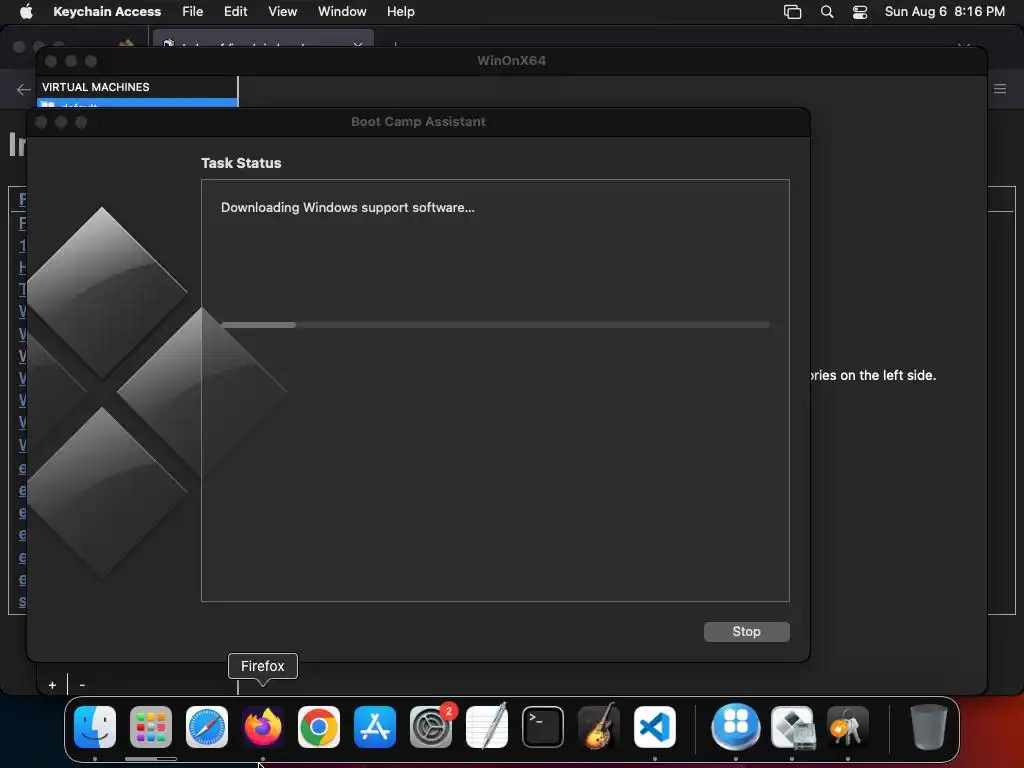Click the WinOnX64 window title bar
The width and height of the screenshot is (1024, 768).
511,61
